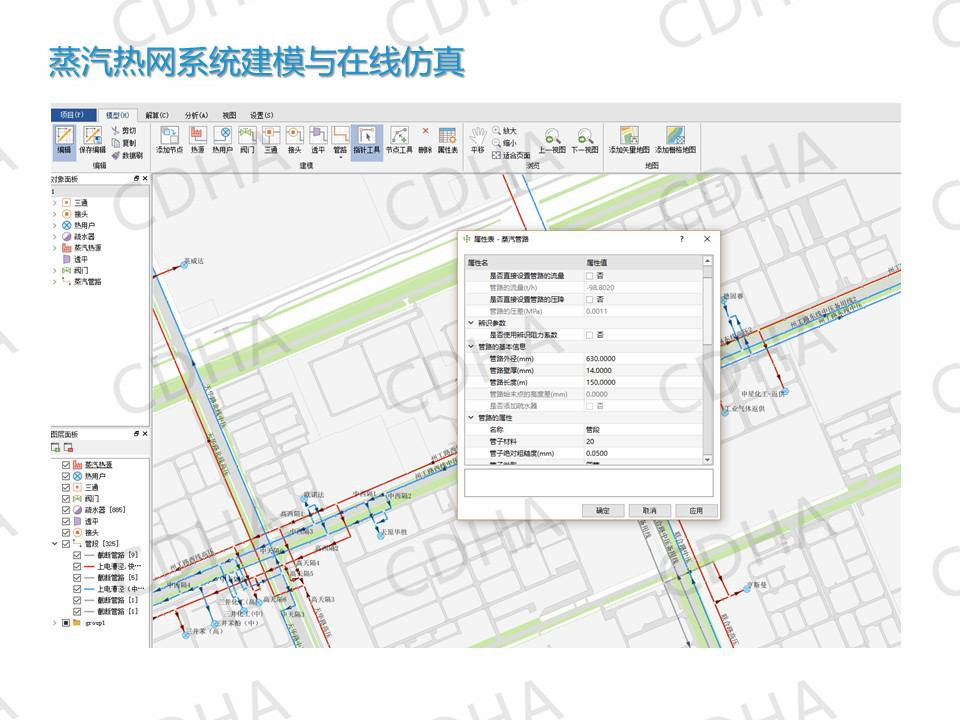
Task: Click the 缩小 zoom out tool
Action: pos(505,143)
